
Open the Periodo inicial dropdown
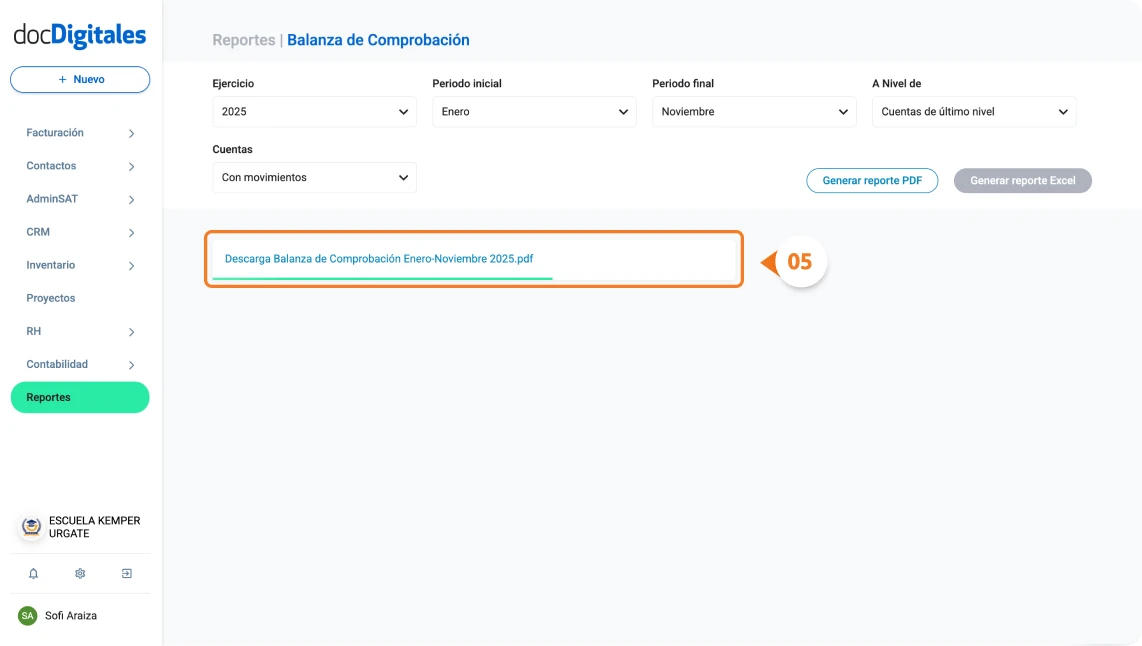(x=534, y=111)
